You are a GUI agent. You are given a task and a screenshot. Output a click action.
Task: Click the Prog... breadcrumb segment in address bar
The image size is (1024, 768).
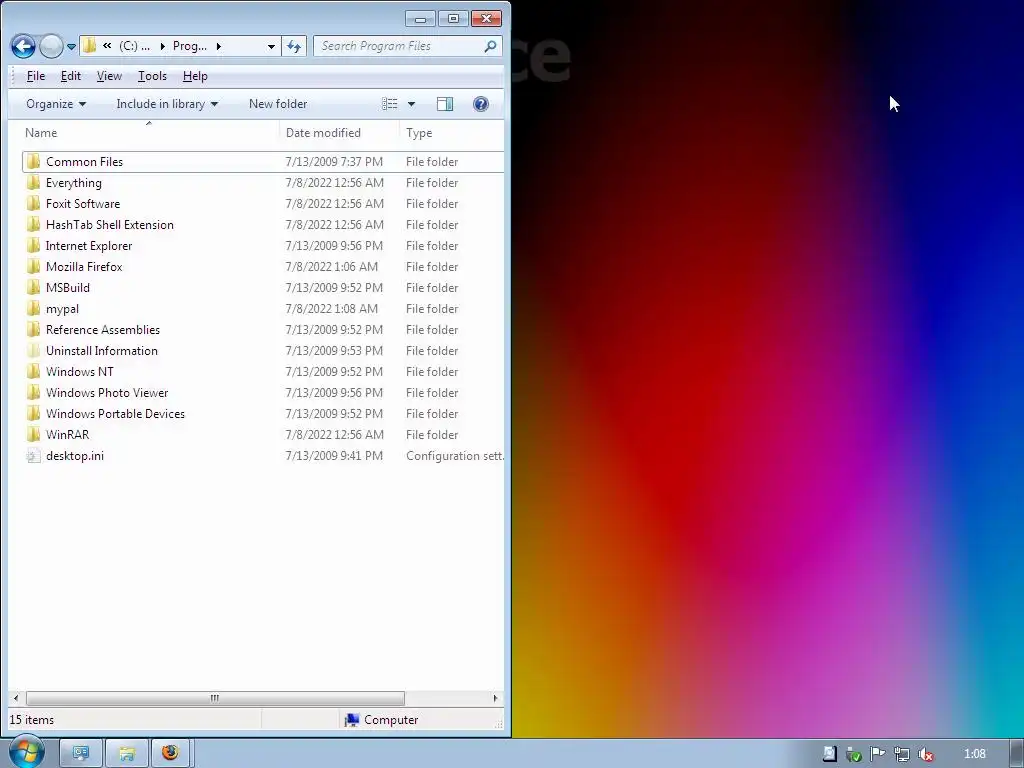[189, 46]
